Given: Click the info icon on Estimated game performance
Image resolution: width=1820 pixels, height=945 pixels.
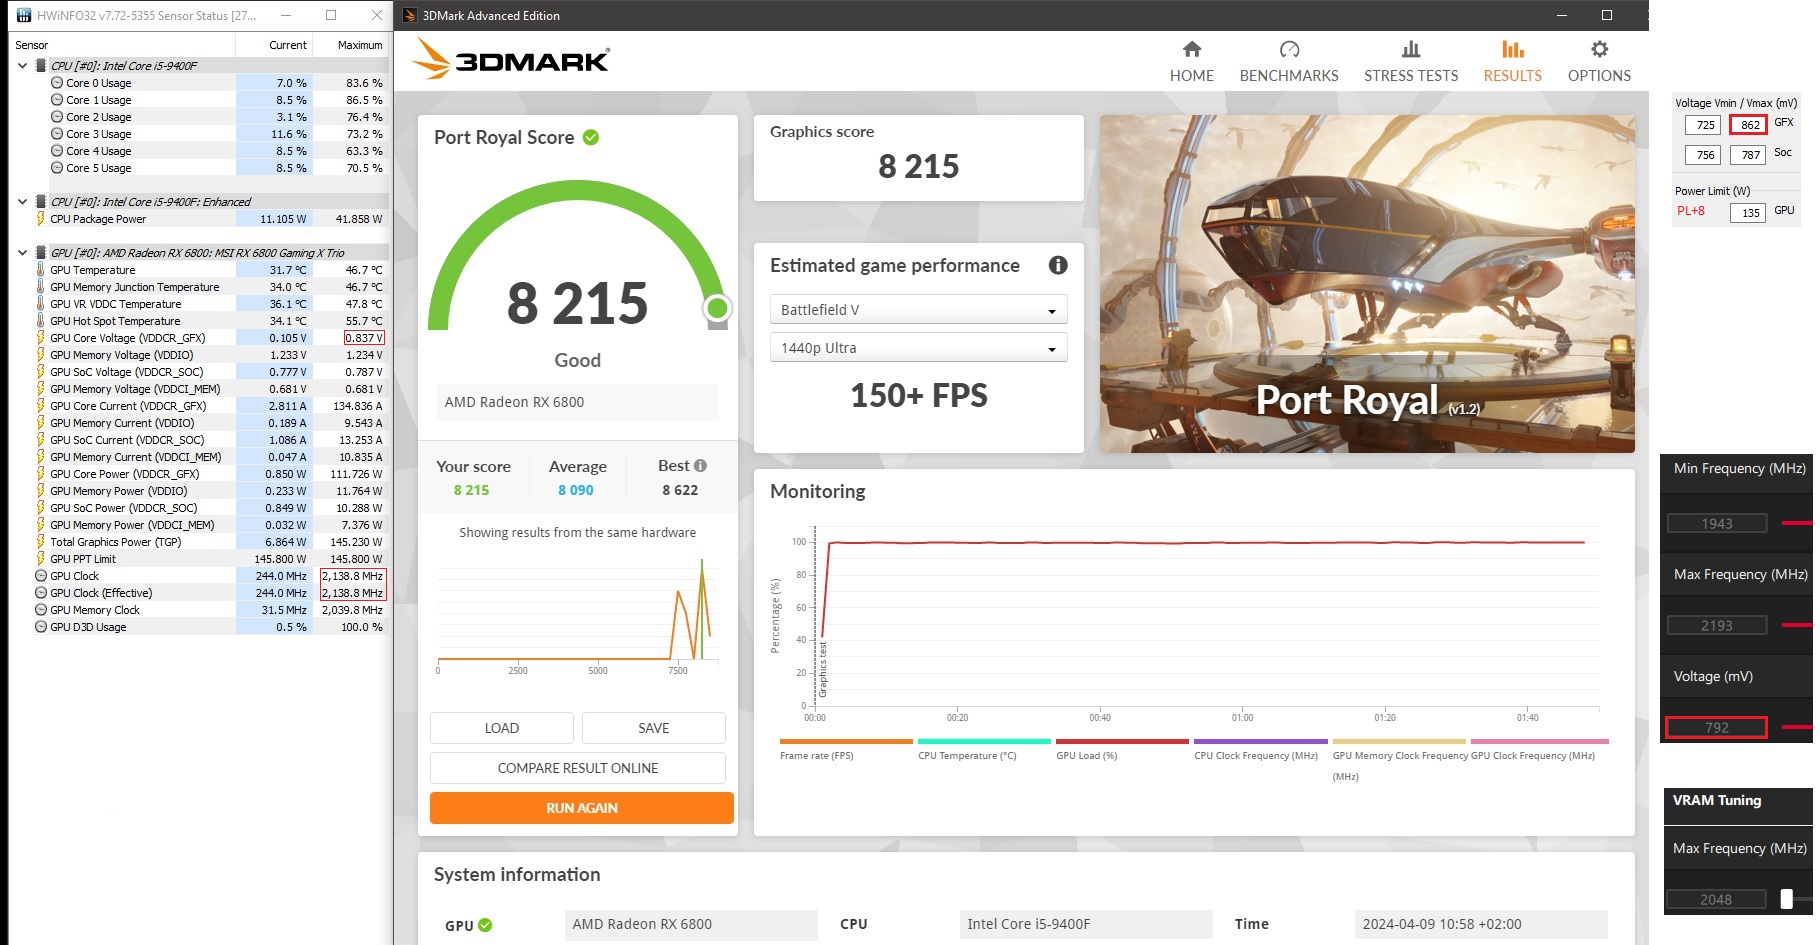Looking at the screenshot, I should coord(1057,265).
